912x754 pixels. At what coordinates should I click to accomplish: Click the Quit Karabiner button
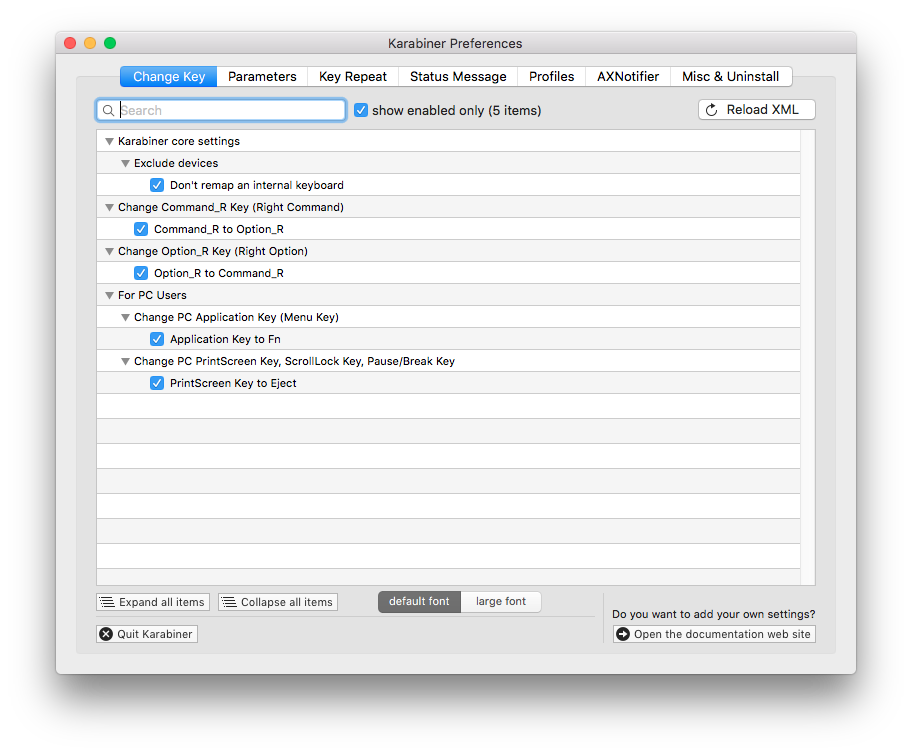[147, 634]
